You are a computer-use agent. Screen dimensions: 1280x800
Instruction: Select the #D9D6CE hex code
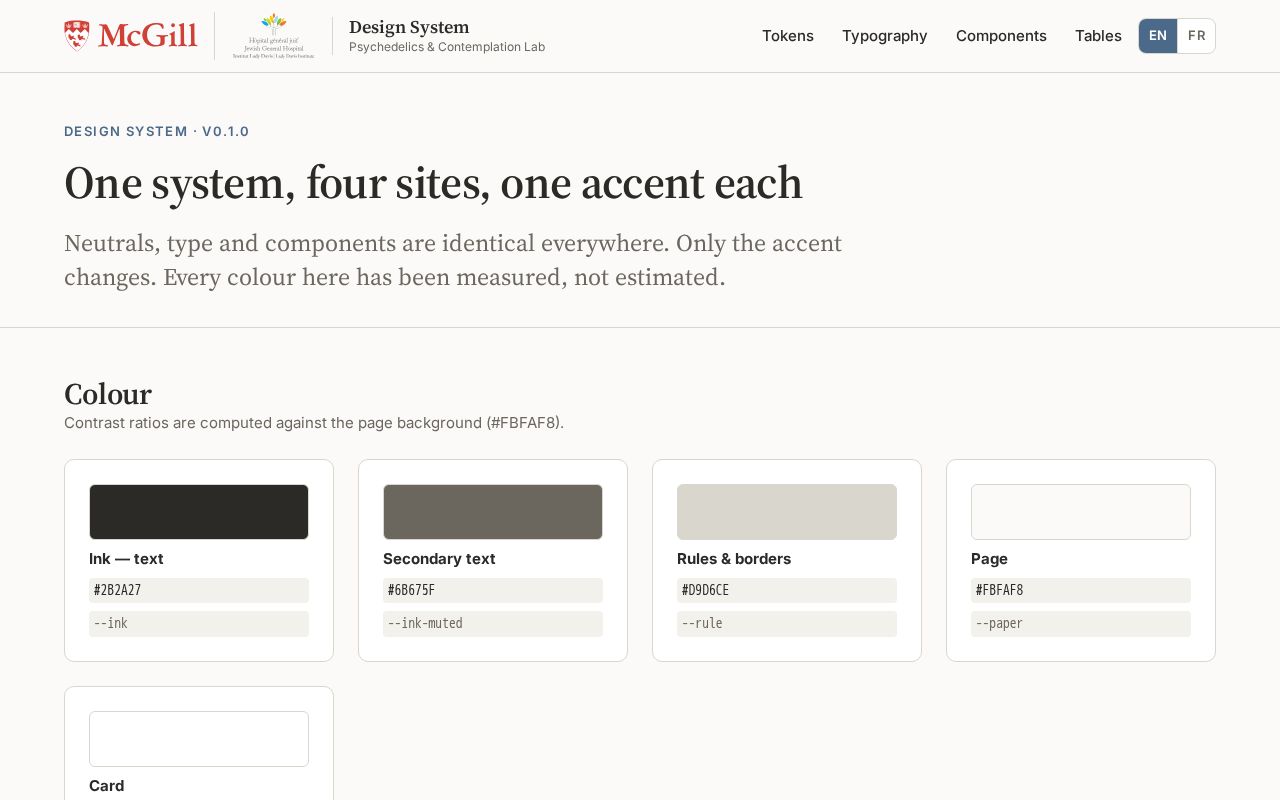[787, 590]
